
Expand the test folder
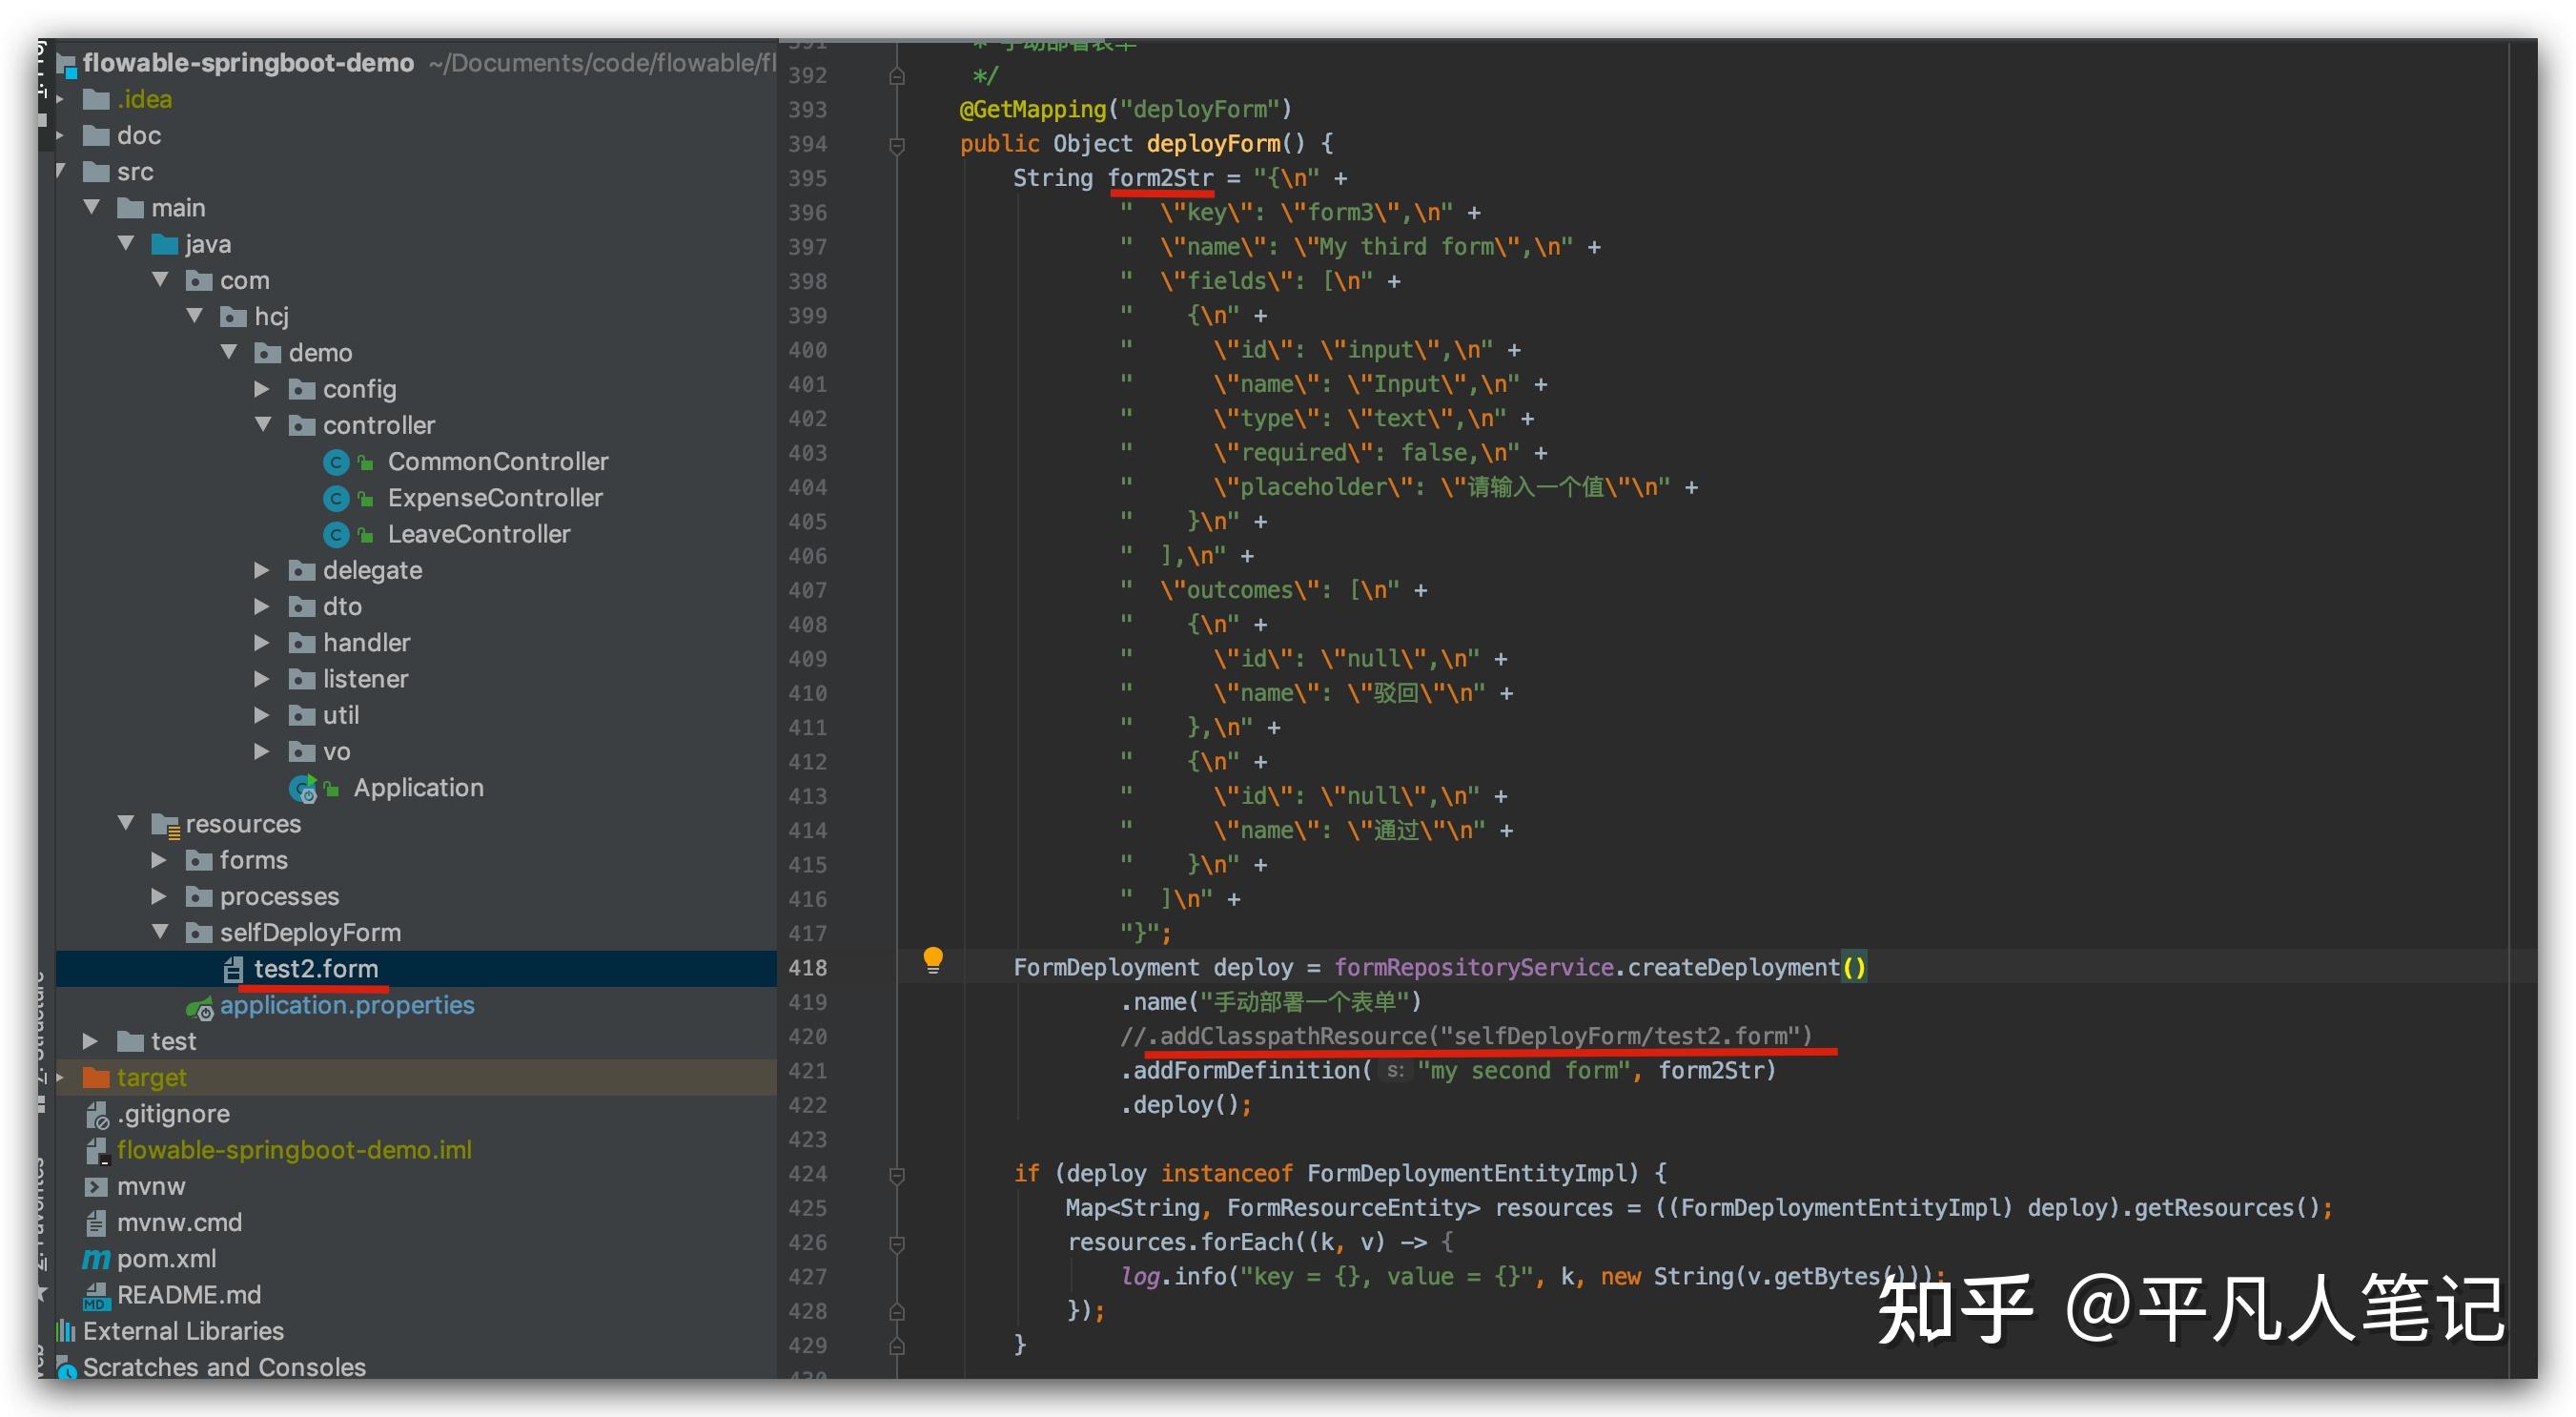click(92, 1040)
